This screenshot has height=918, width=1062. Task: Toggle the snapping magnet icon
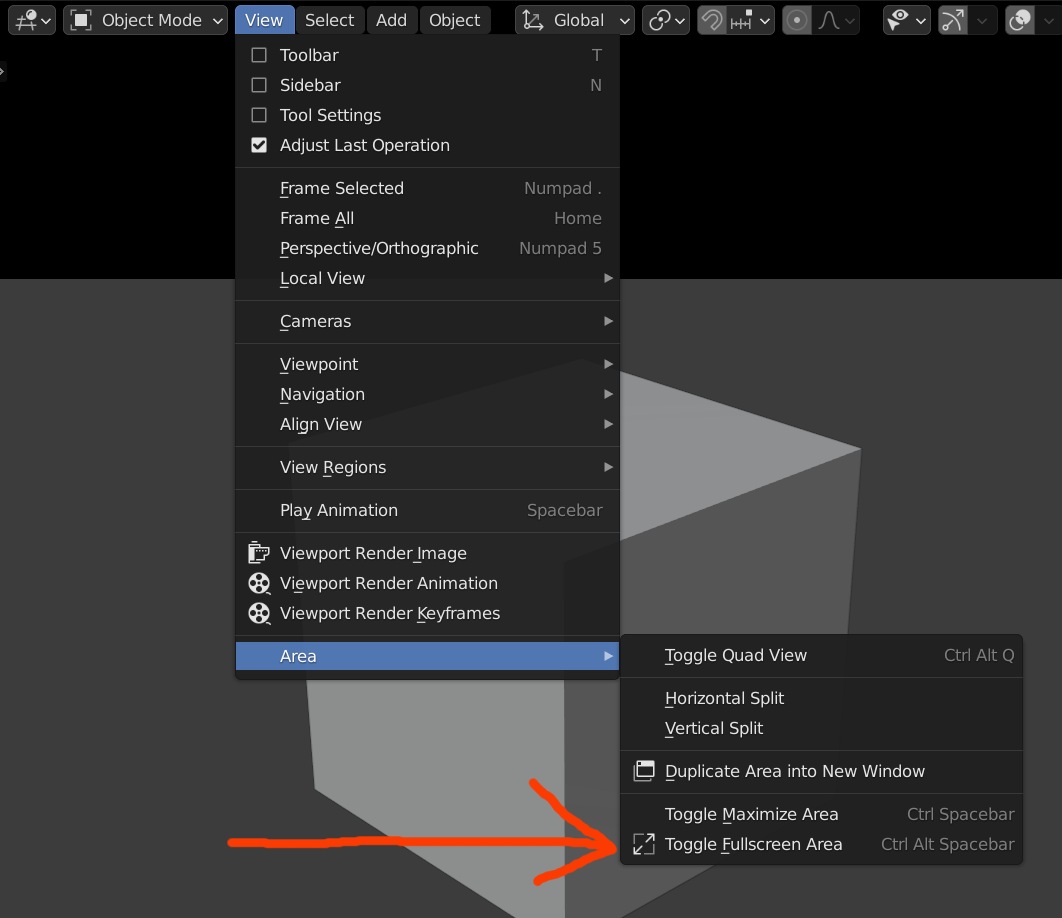point(712,20)
